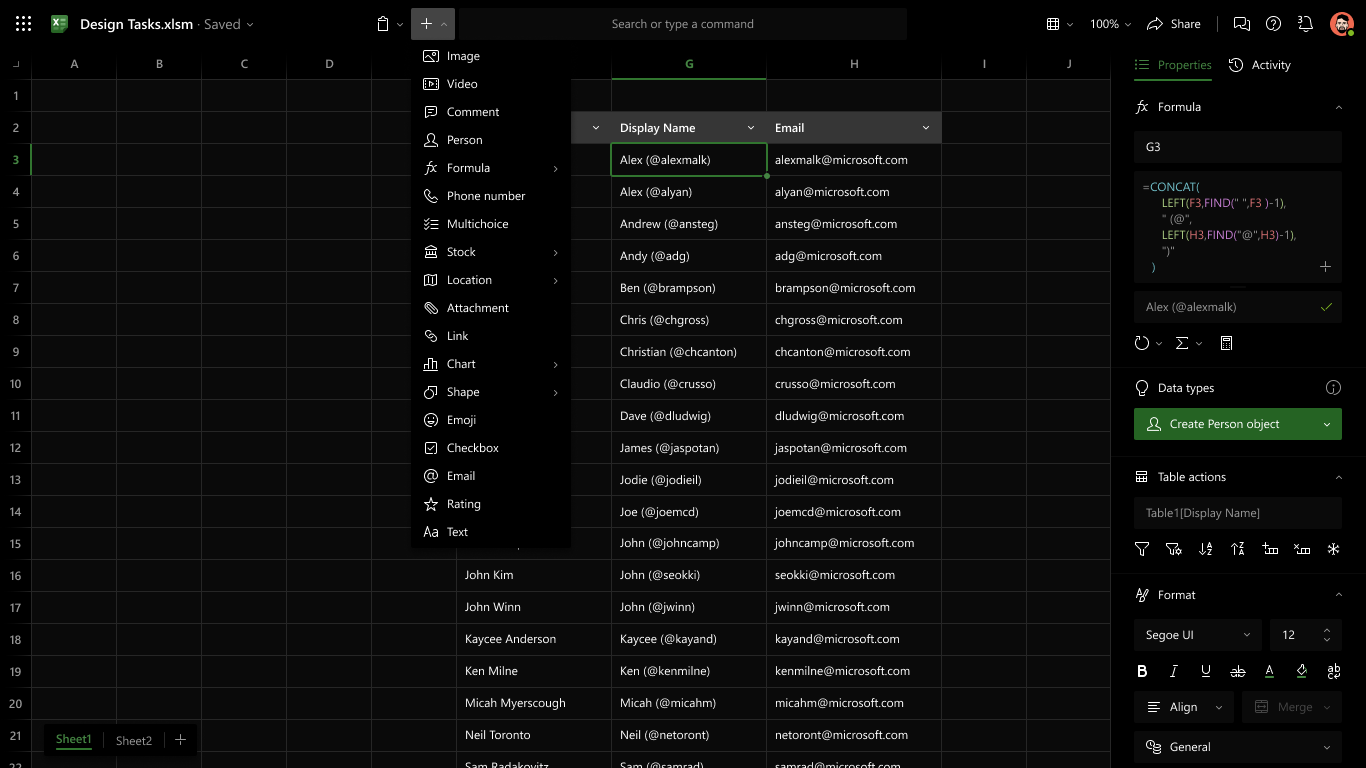
Task: Choose Email in the insert menu
Action: click(x=491, y=476)
